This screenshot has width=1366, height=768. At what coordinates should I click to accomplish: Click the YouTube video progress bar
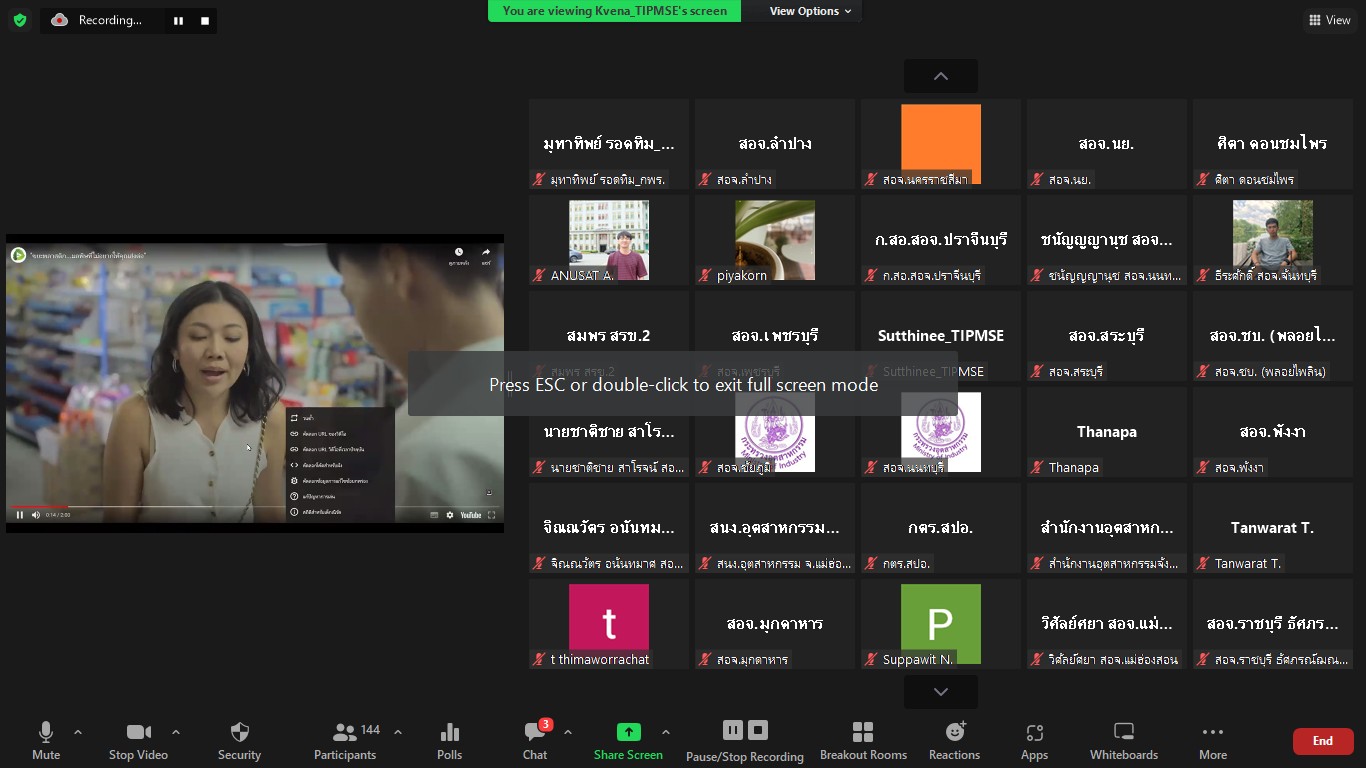pos(255,507)
